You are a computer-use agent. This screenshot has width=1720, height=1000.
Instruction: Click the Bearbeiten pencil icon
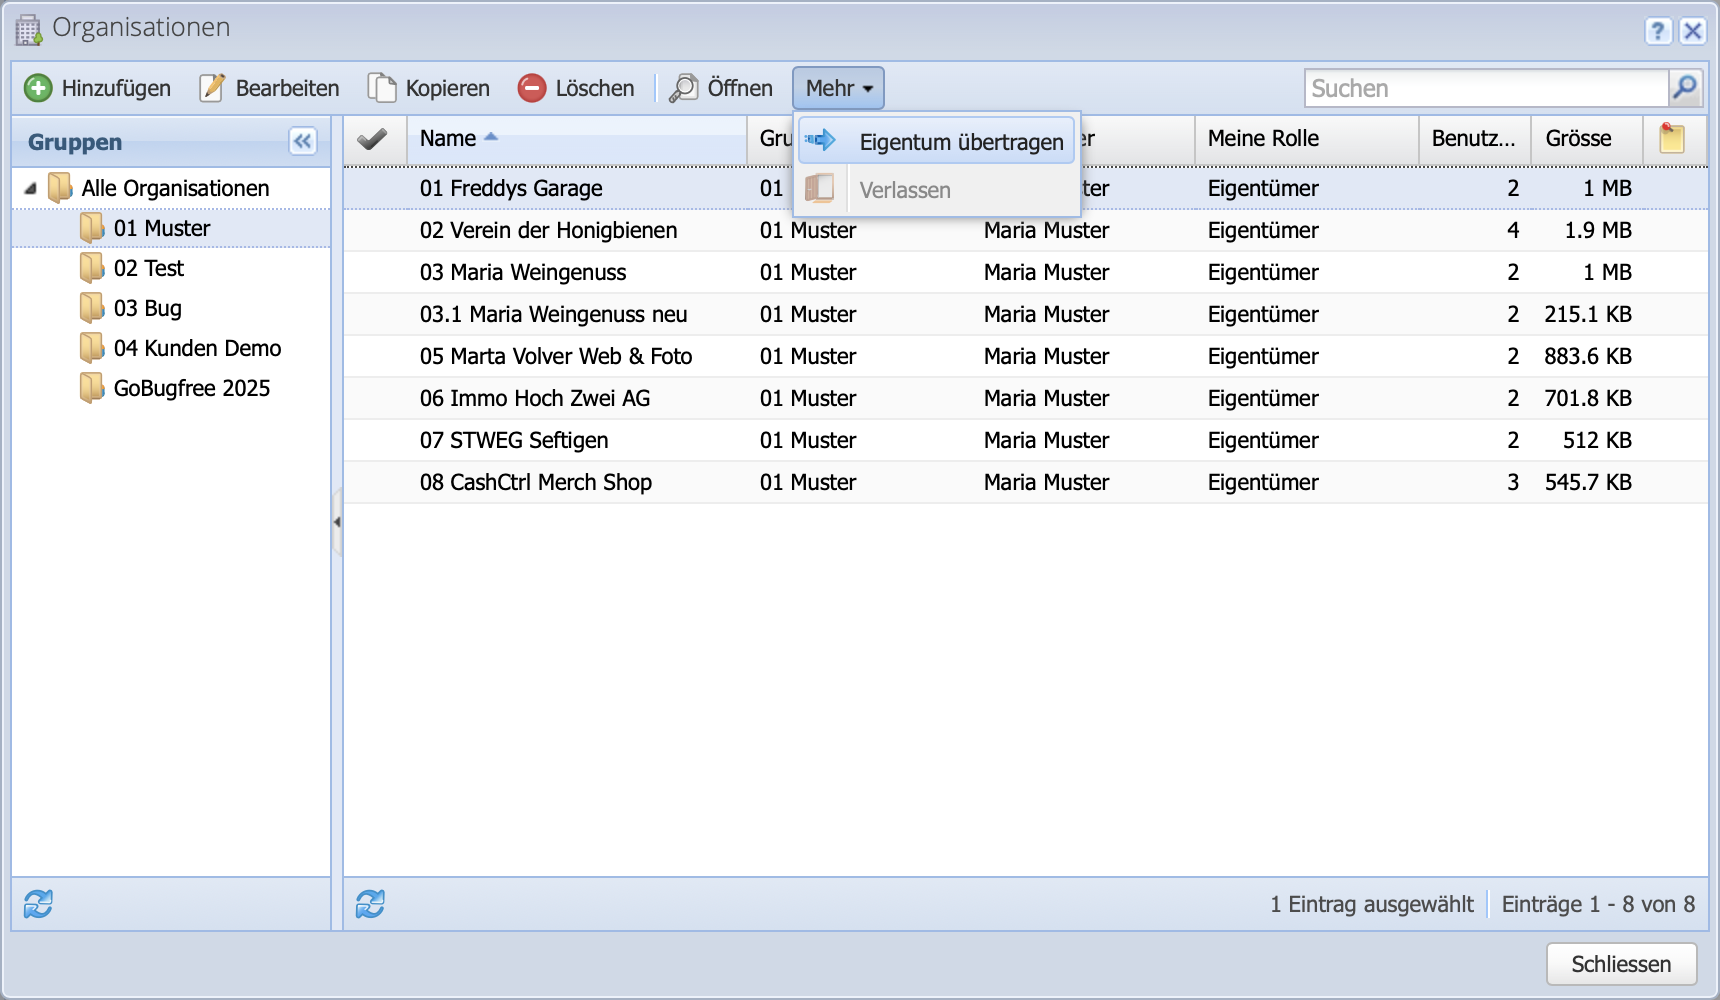[212, 88]
